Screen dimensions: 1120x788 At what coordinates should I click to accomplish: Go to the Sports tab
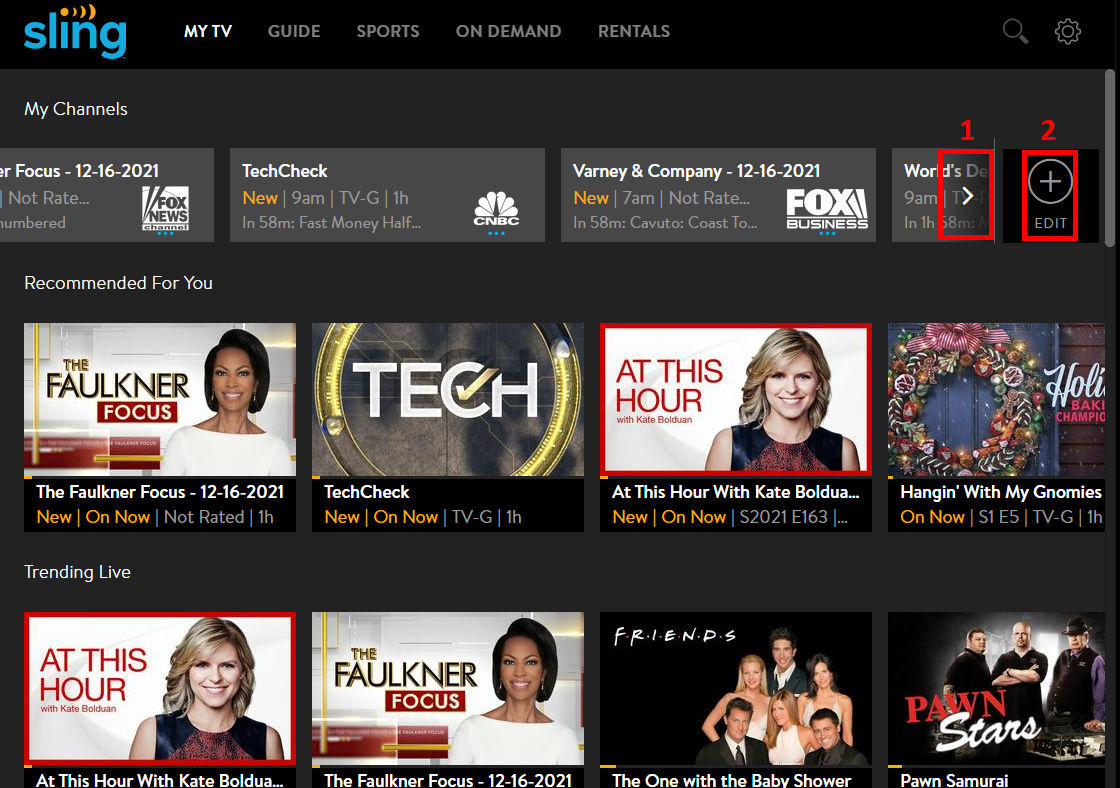[x=388, y=31]
